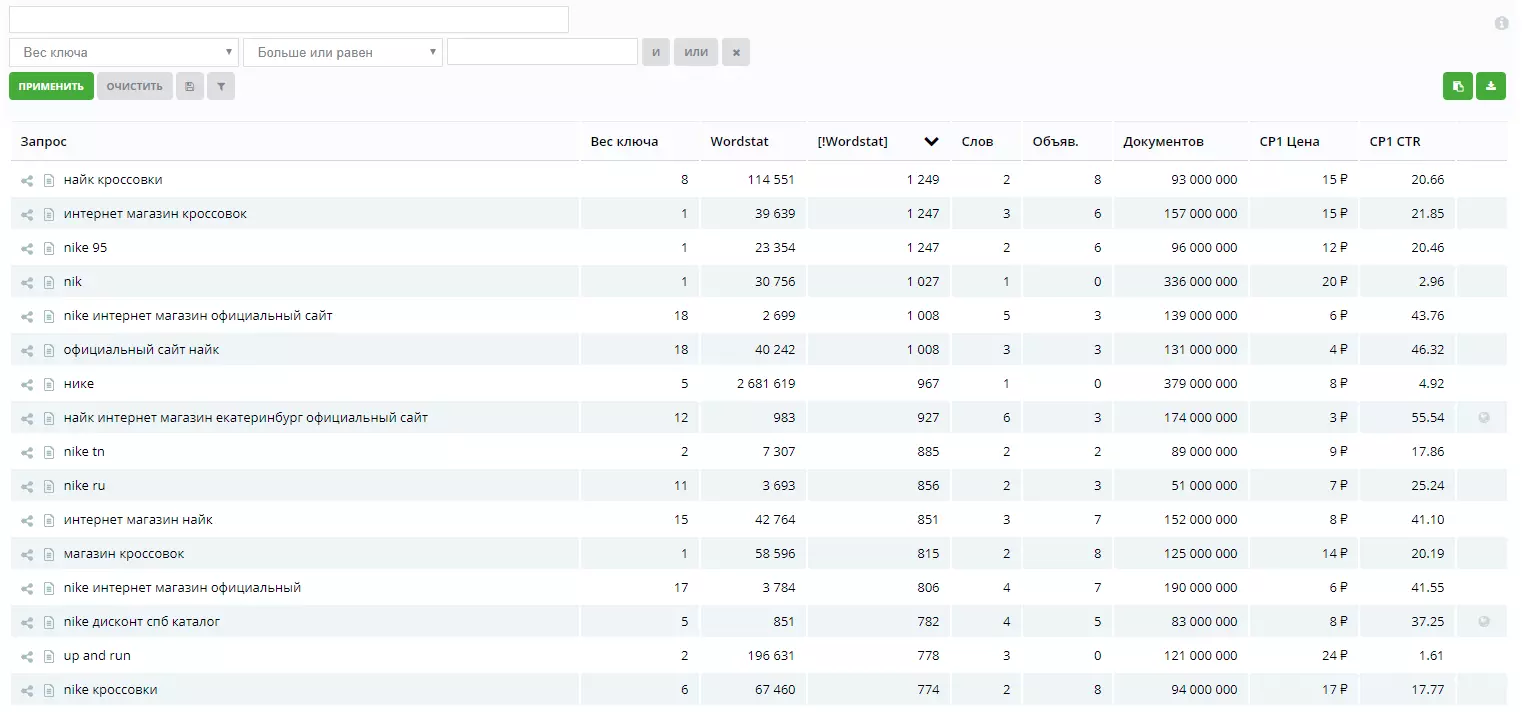Select the query text 'нике'
Screen dimensions: 1524x712
(x=79, y=384)
